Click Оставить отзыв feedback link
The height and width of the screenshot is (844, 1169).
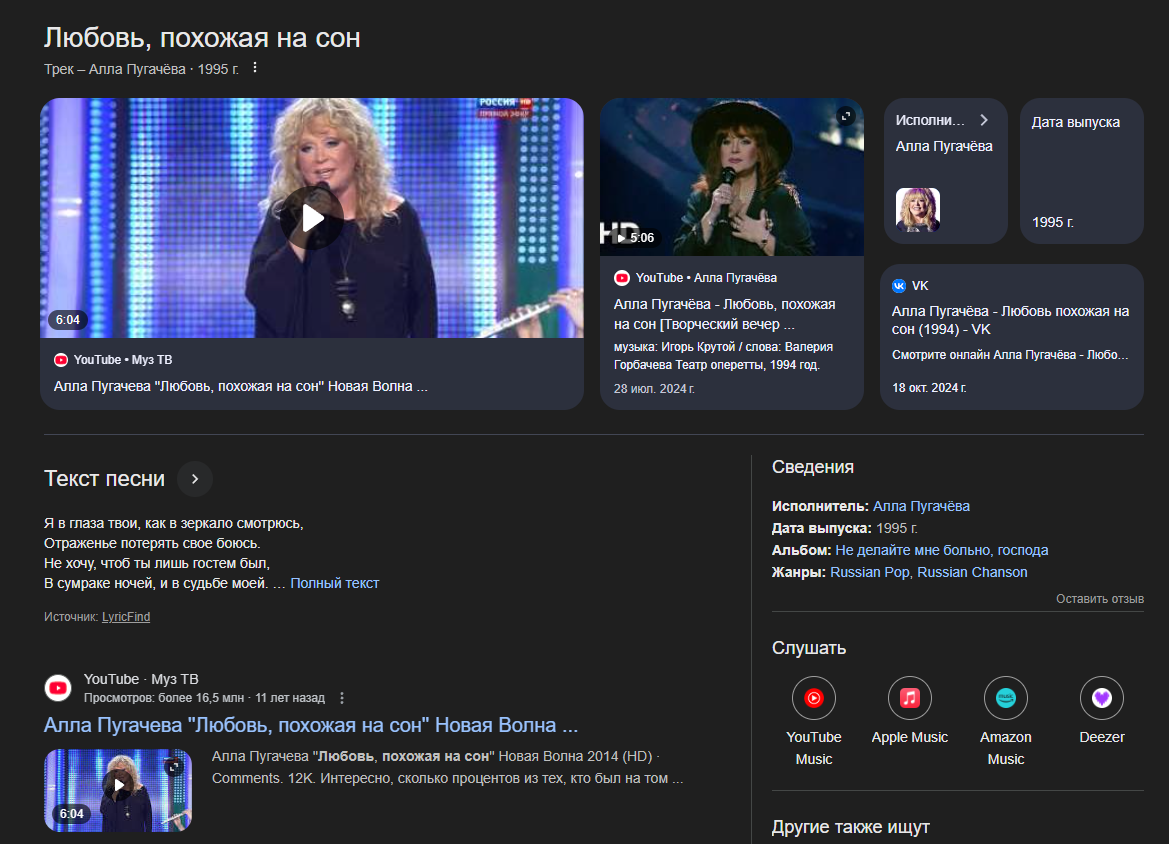(x=1099, y=599)
